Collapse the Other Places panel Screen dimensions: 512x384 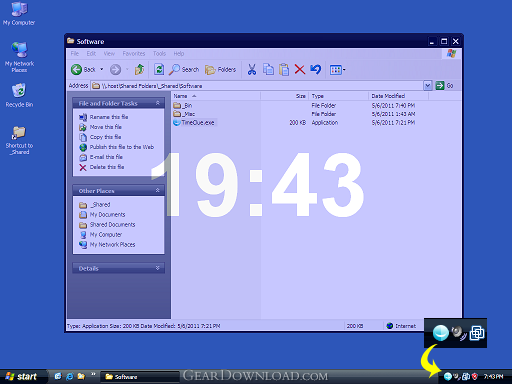157,191
